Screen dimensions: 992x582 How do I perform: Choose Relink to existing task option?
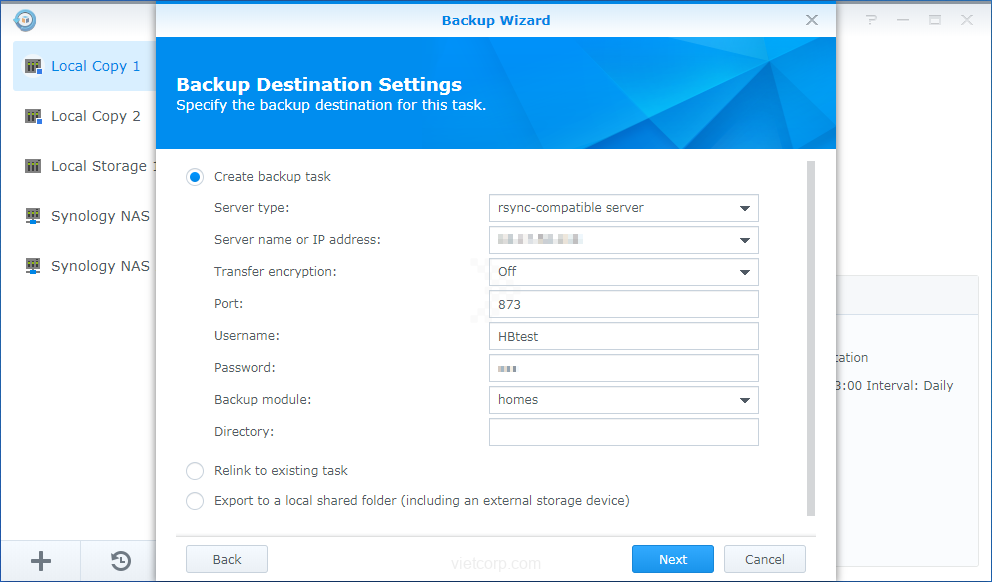pyautogui.click(x=195, y=471)
